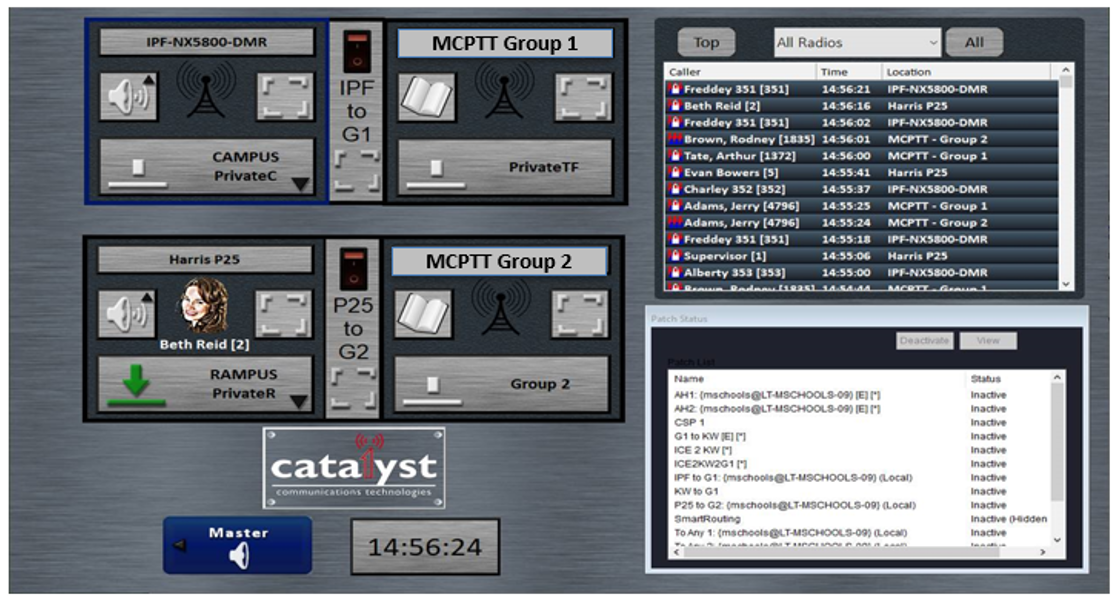Click the antenna tower icon in IPF-NX5800-DMR panel
This screenshot has width=1120, height=600.
coord(206,91)
